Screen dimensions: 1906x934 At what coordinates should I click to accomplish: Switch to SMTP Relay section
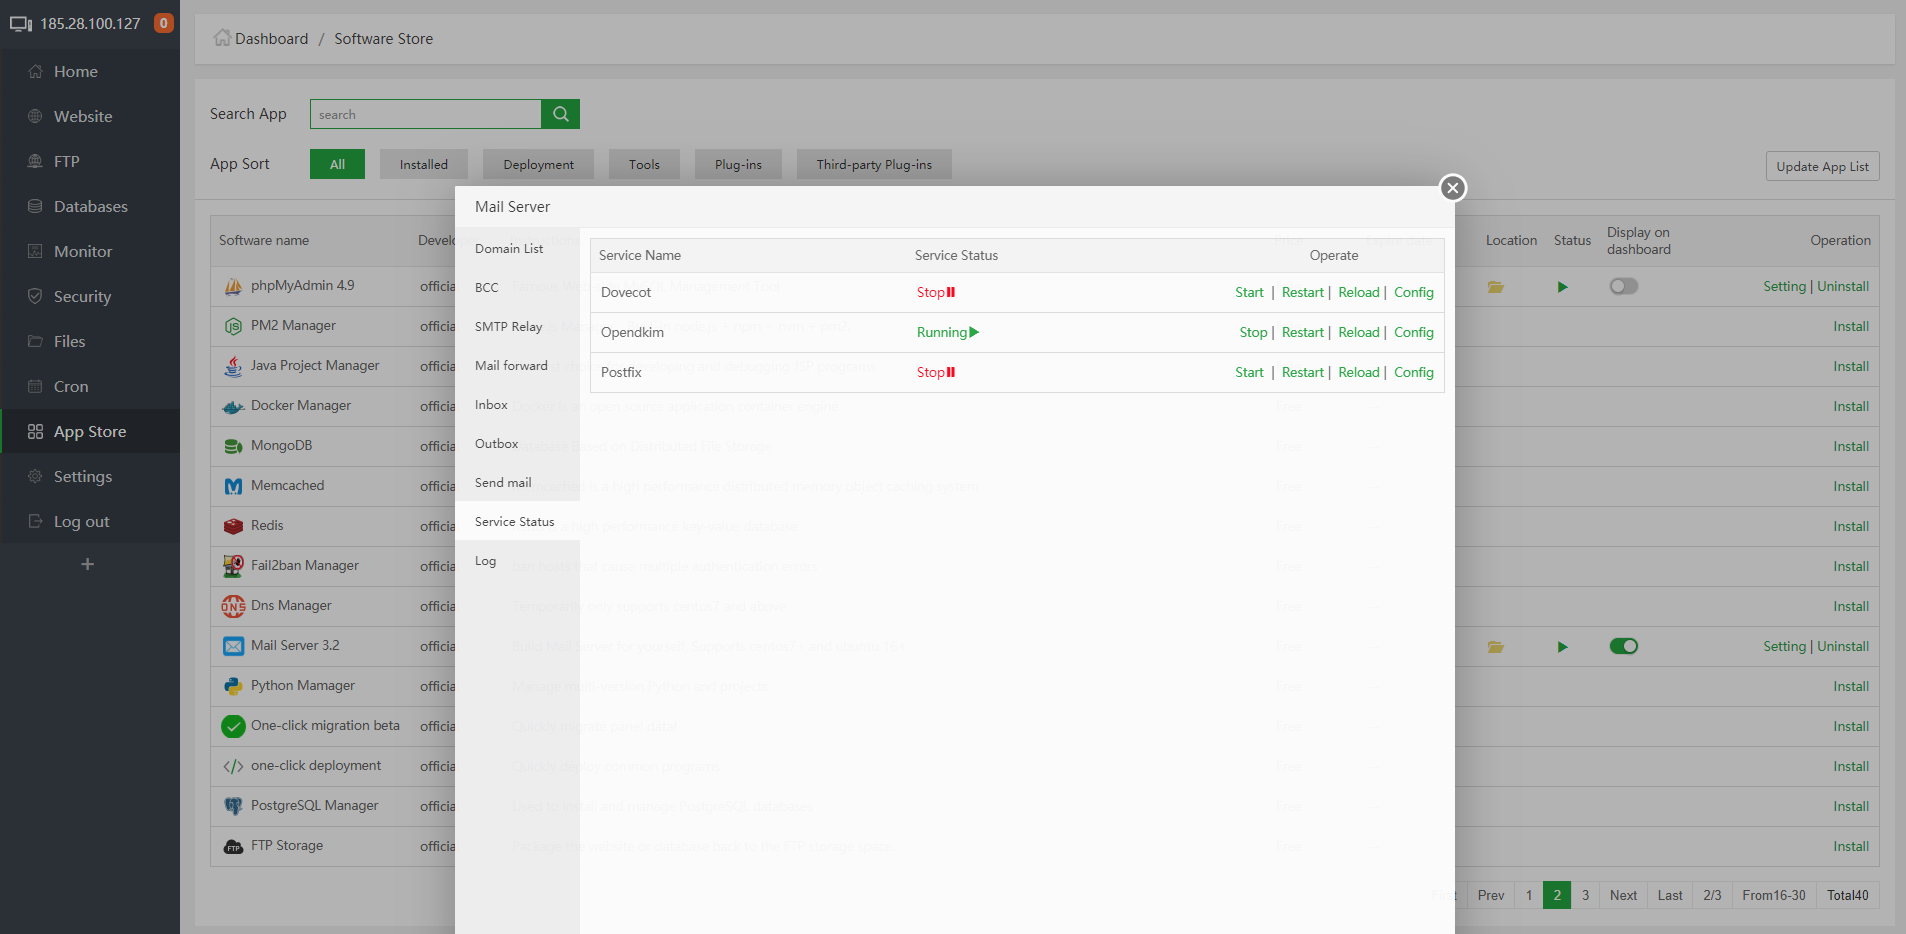tap(508, 327)
